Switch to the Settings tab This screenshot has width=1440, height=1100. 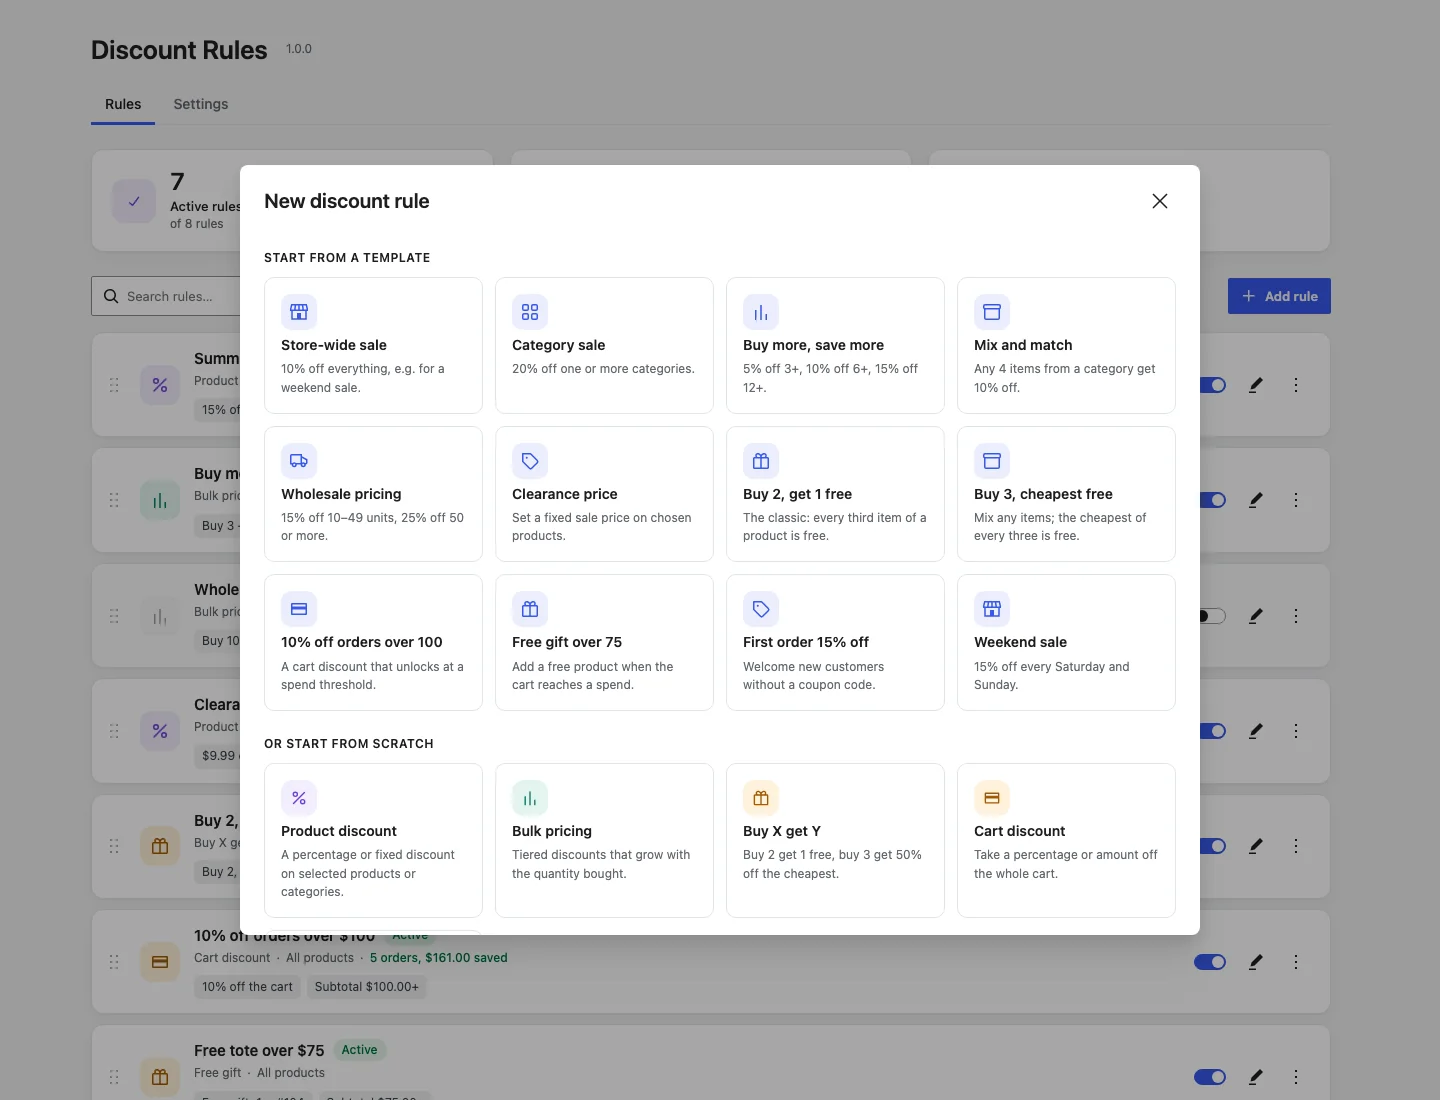click(x=201, y=104)
